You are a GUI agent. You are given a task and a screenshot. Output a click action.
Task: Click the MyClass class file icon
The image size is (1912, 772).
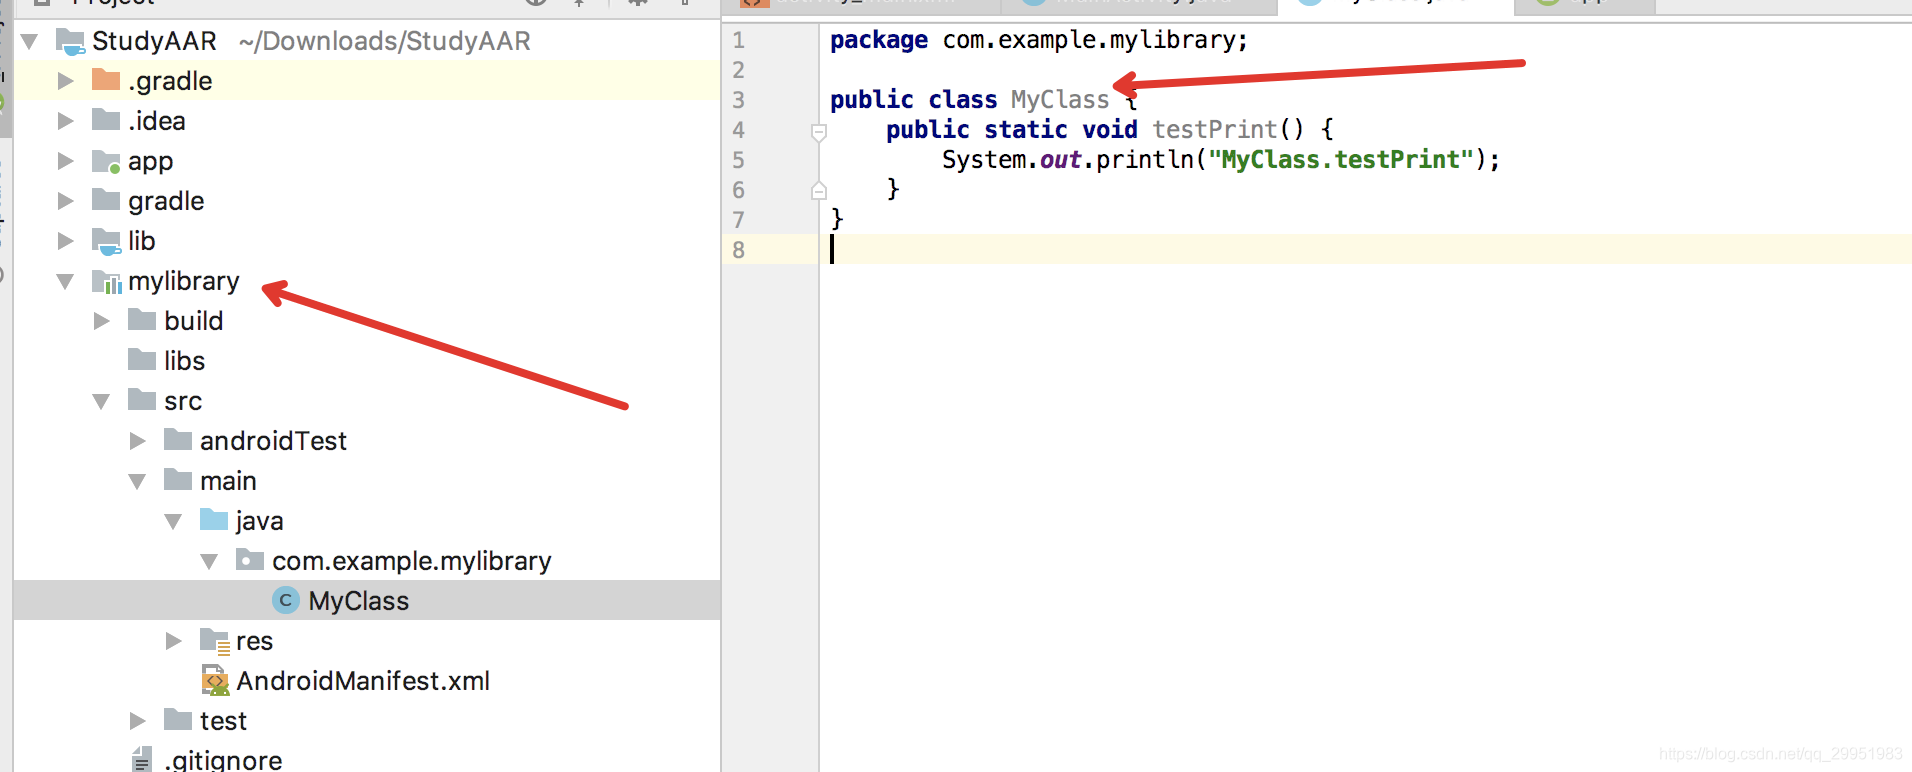(286, 600)
